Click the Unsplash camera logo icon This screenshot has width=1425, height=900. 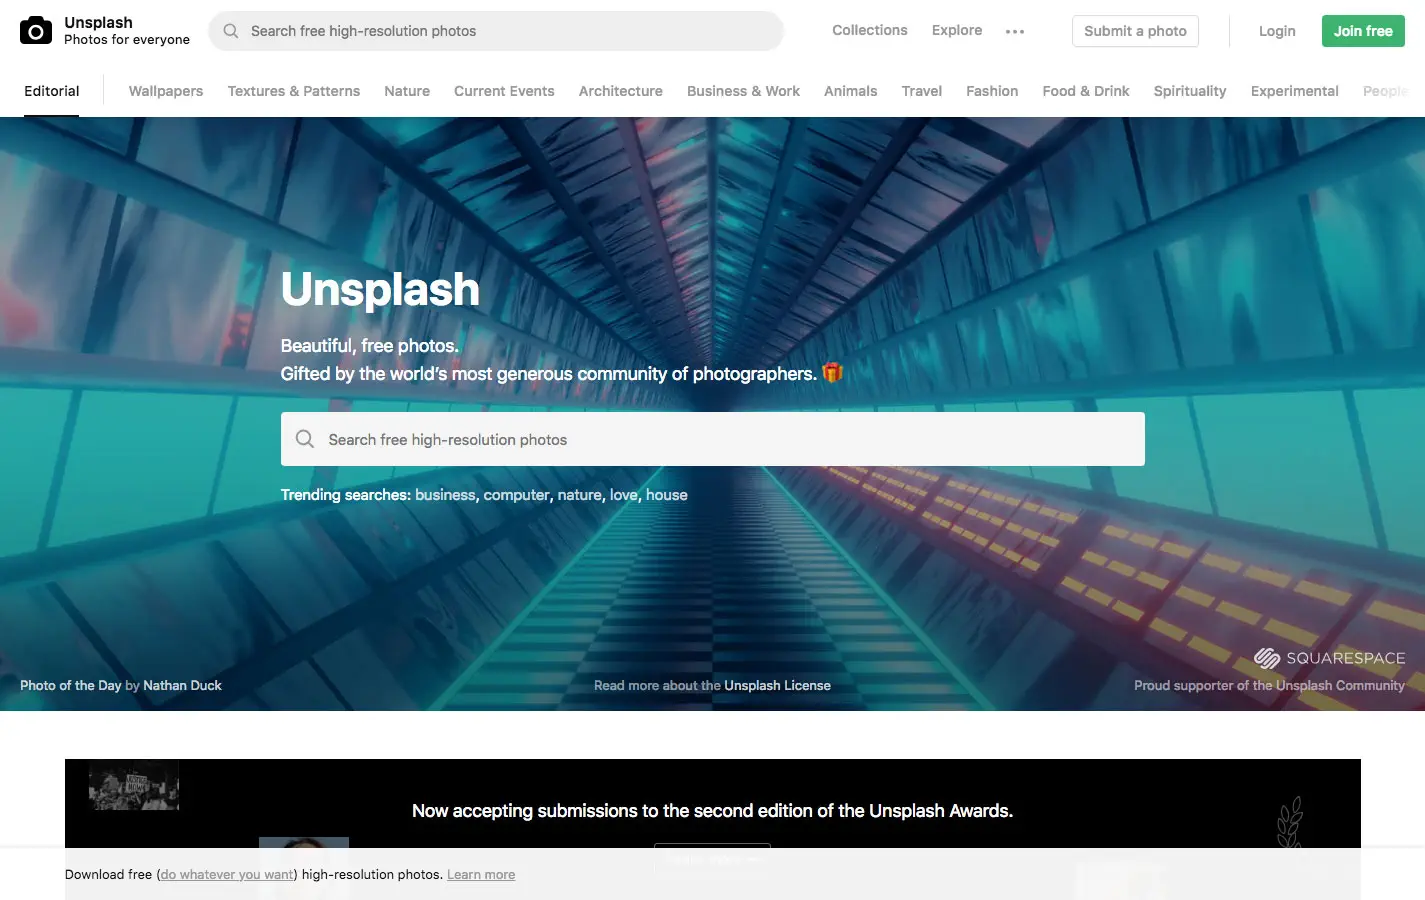(x=36, y=31)
